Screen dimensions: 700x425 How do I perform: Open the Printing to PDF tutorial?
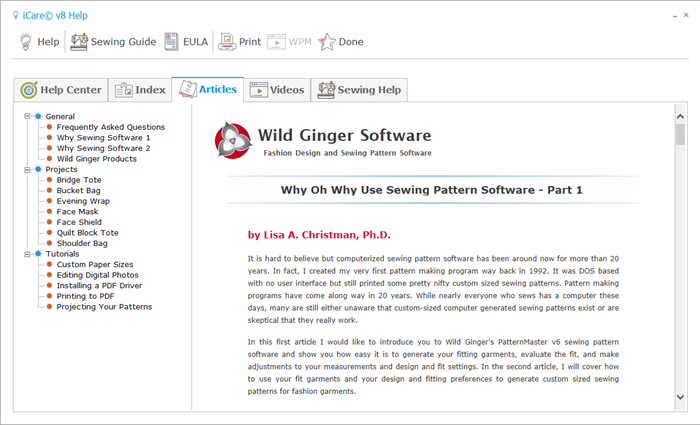[85, 296]
